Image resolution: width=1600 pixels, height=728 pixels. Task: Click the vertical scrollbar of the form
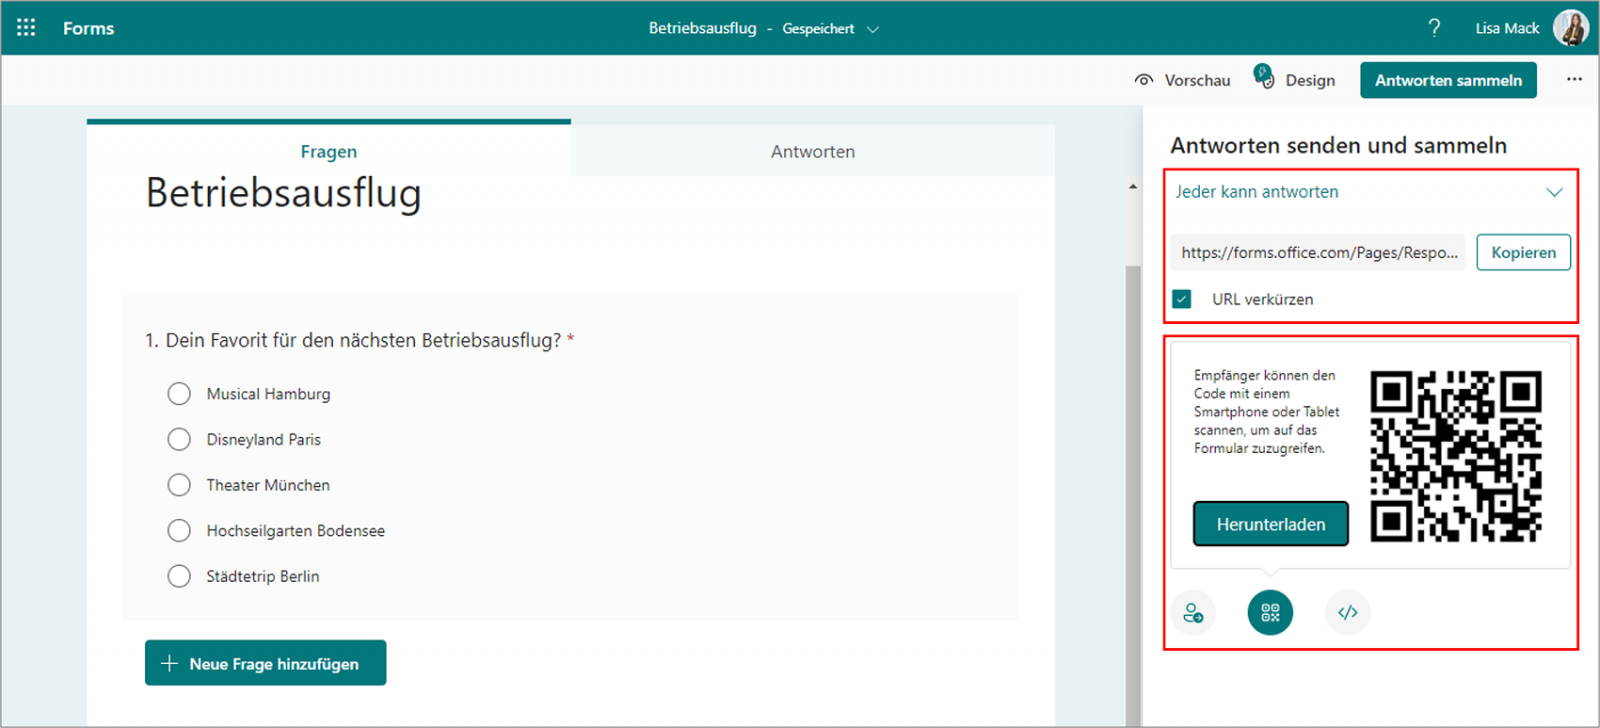[1132, 450]
